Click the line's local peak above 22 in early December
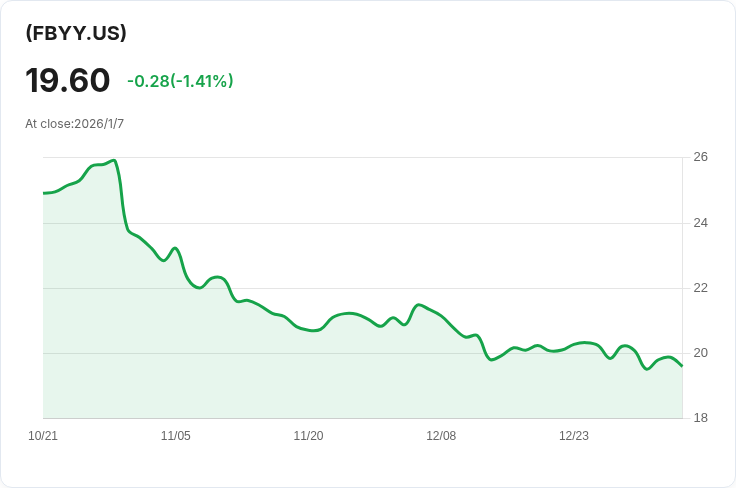Image resolution: width=736 pixels, height=488 pixels. coord(419,304)
